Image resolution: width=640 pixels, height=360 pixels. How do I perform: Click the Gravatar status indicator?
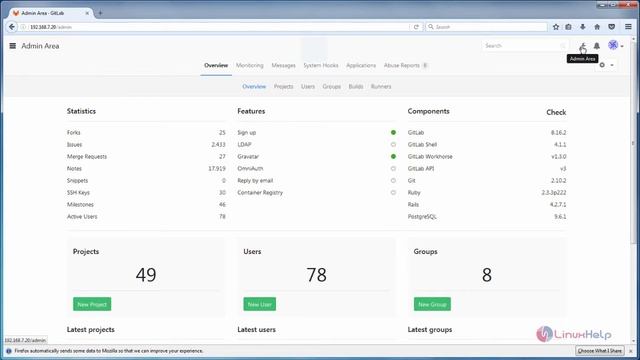393,156
